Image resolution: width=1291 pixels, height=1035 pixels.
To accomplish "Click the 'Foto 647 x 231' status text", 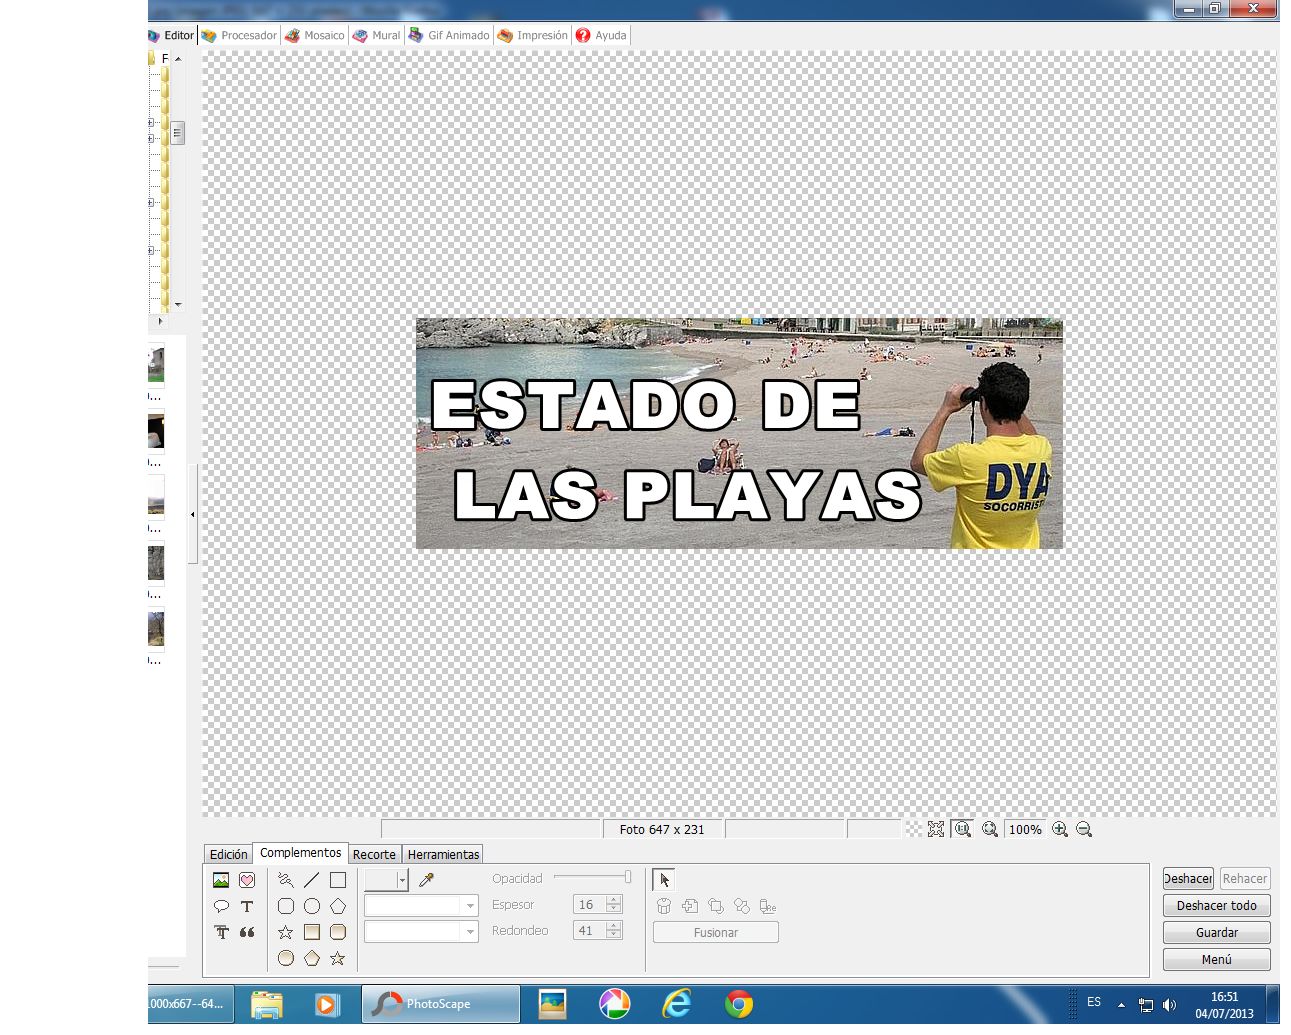I will click(662, 830).
